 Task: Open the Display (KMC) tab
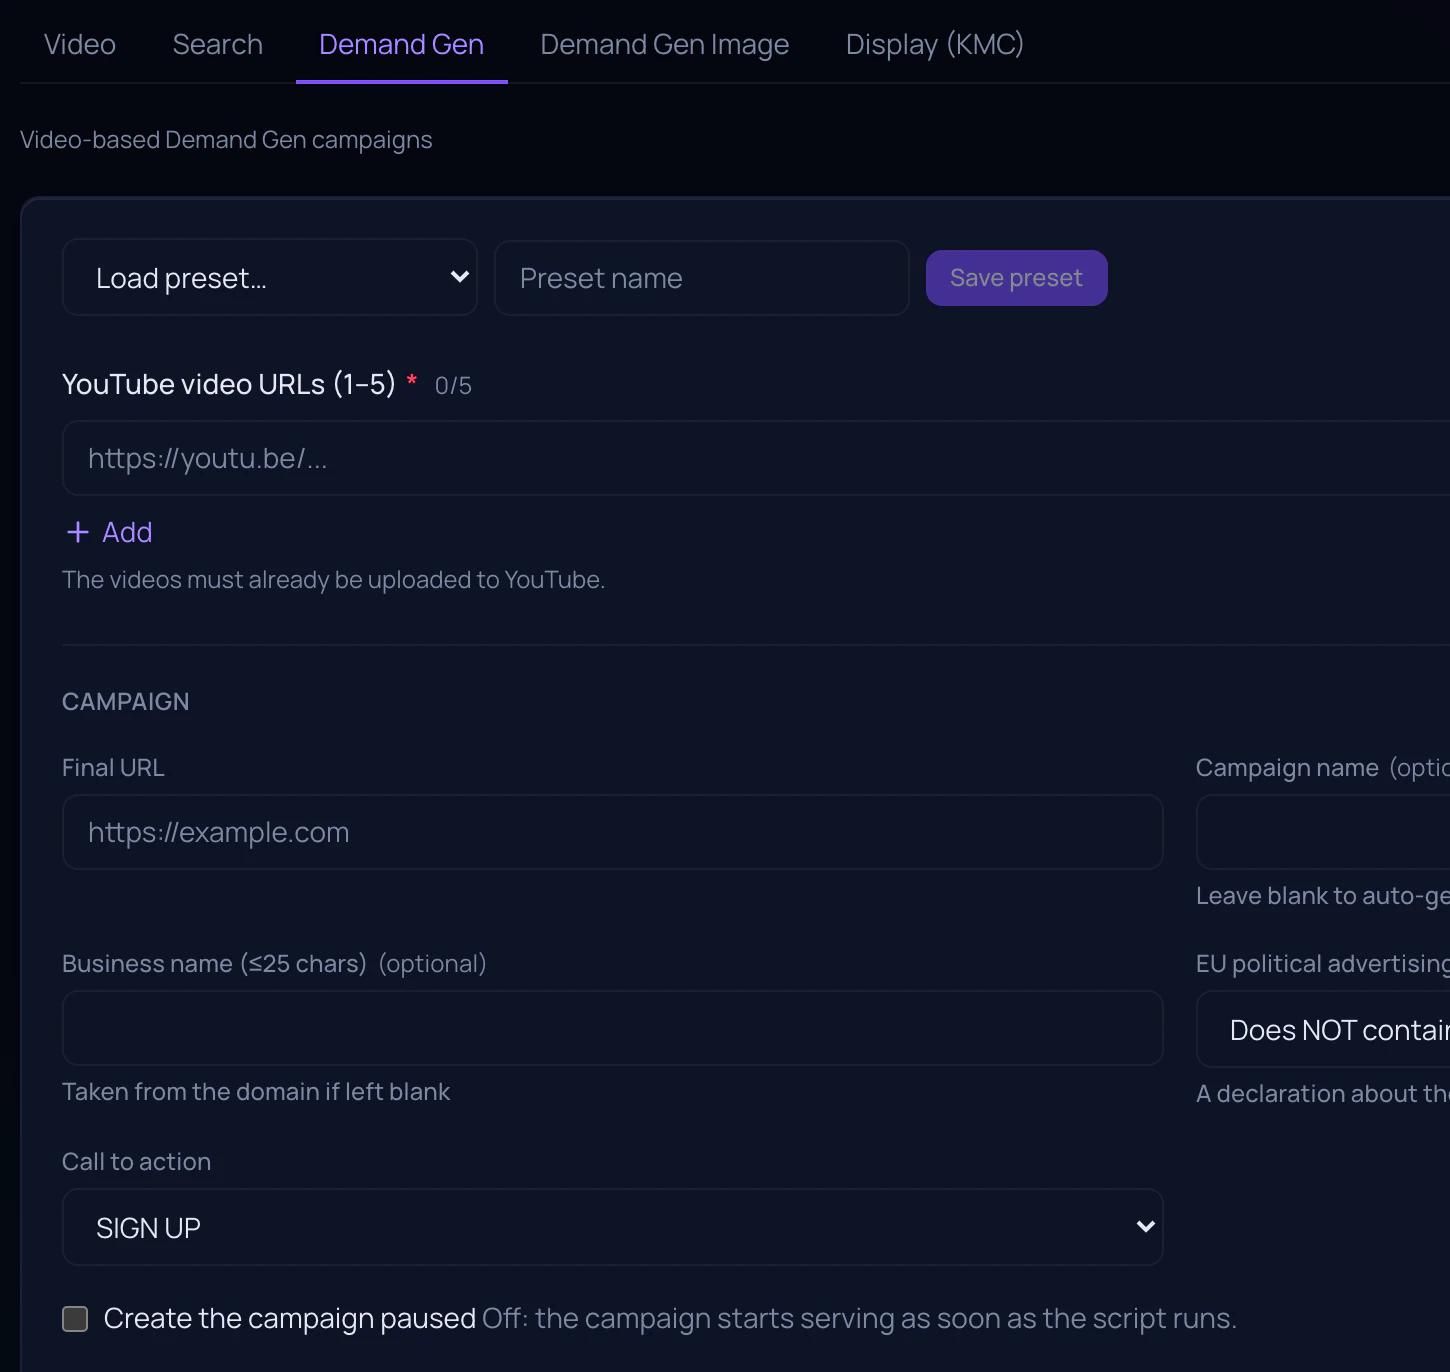click(935, 44)
